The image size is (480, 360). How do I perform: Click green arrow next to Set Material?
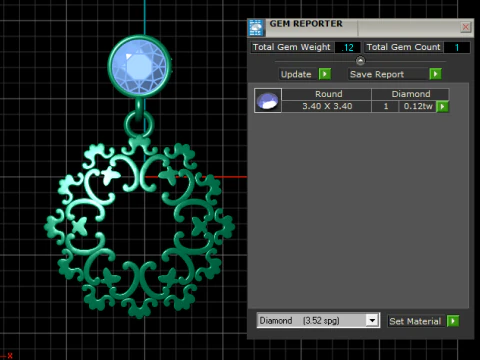pyautogui.click(x=453, y=321)
